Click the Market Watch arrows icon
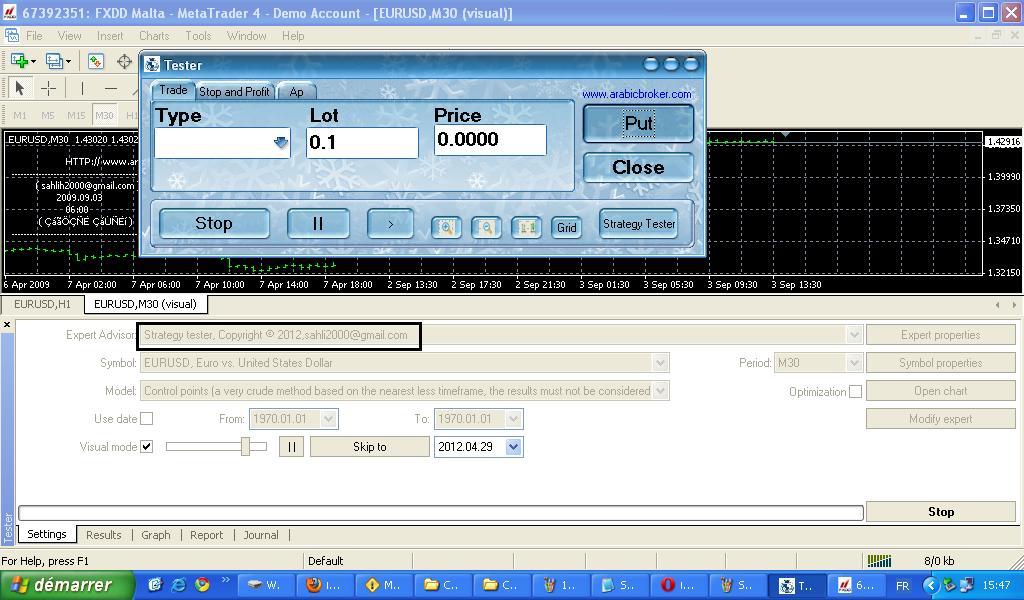 click(x=95, y=61)
